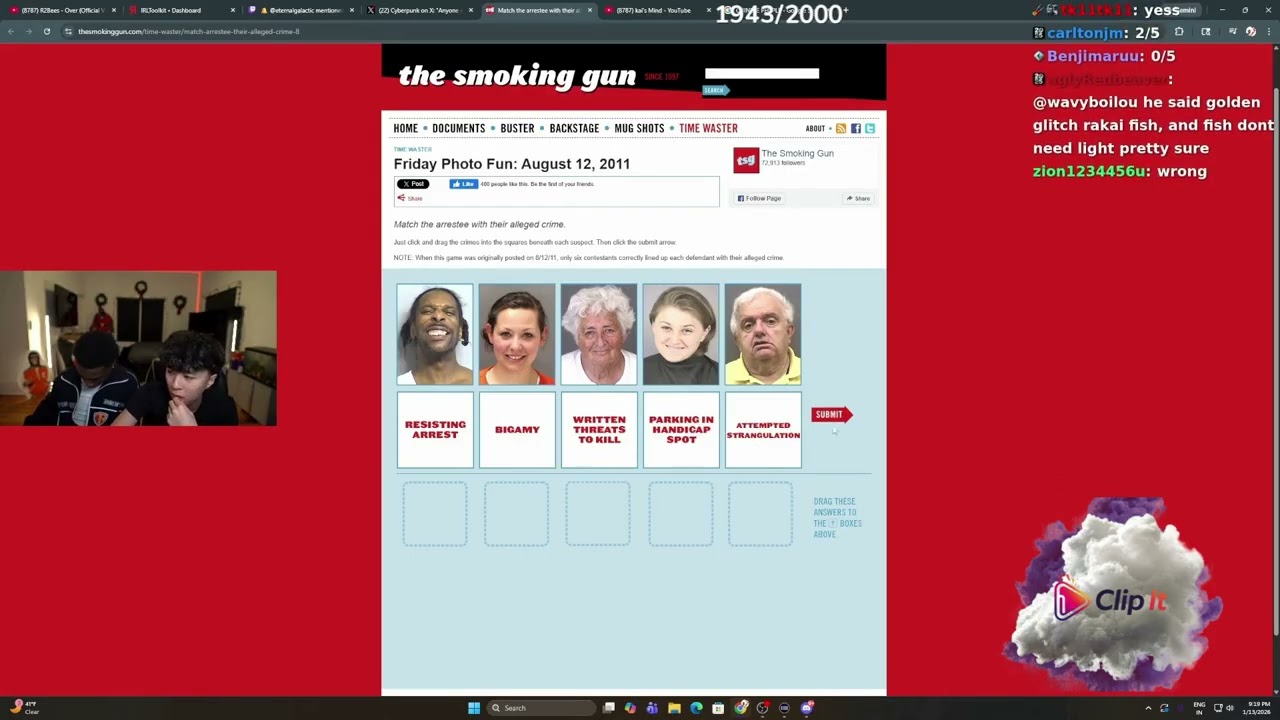Screen dimensions: 1280x720
Task: Click mugshot of man in yellow shirt
Action: [x=763, y=334]
